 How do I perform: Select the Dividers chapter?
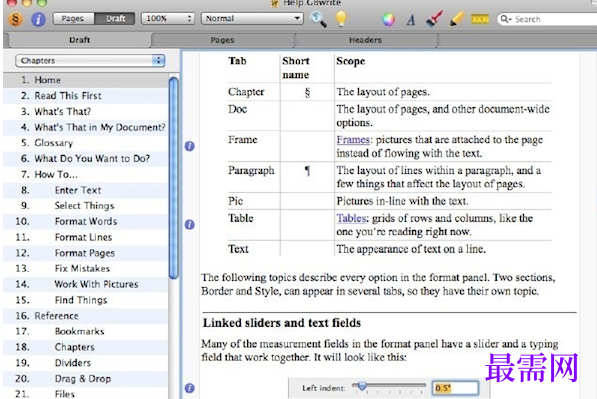(86, 363)
